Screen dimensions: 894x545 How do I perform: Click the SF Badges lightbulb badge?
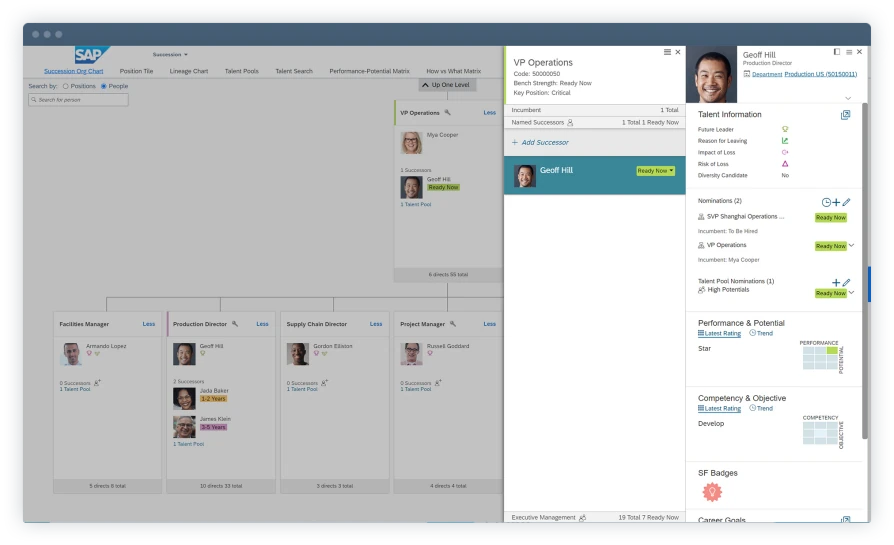[x=712, y=492]
